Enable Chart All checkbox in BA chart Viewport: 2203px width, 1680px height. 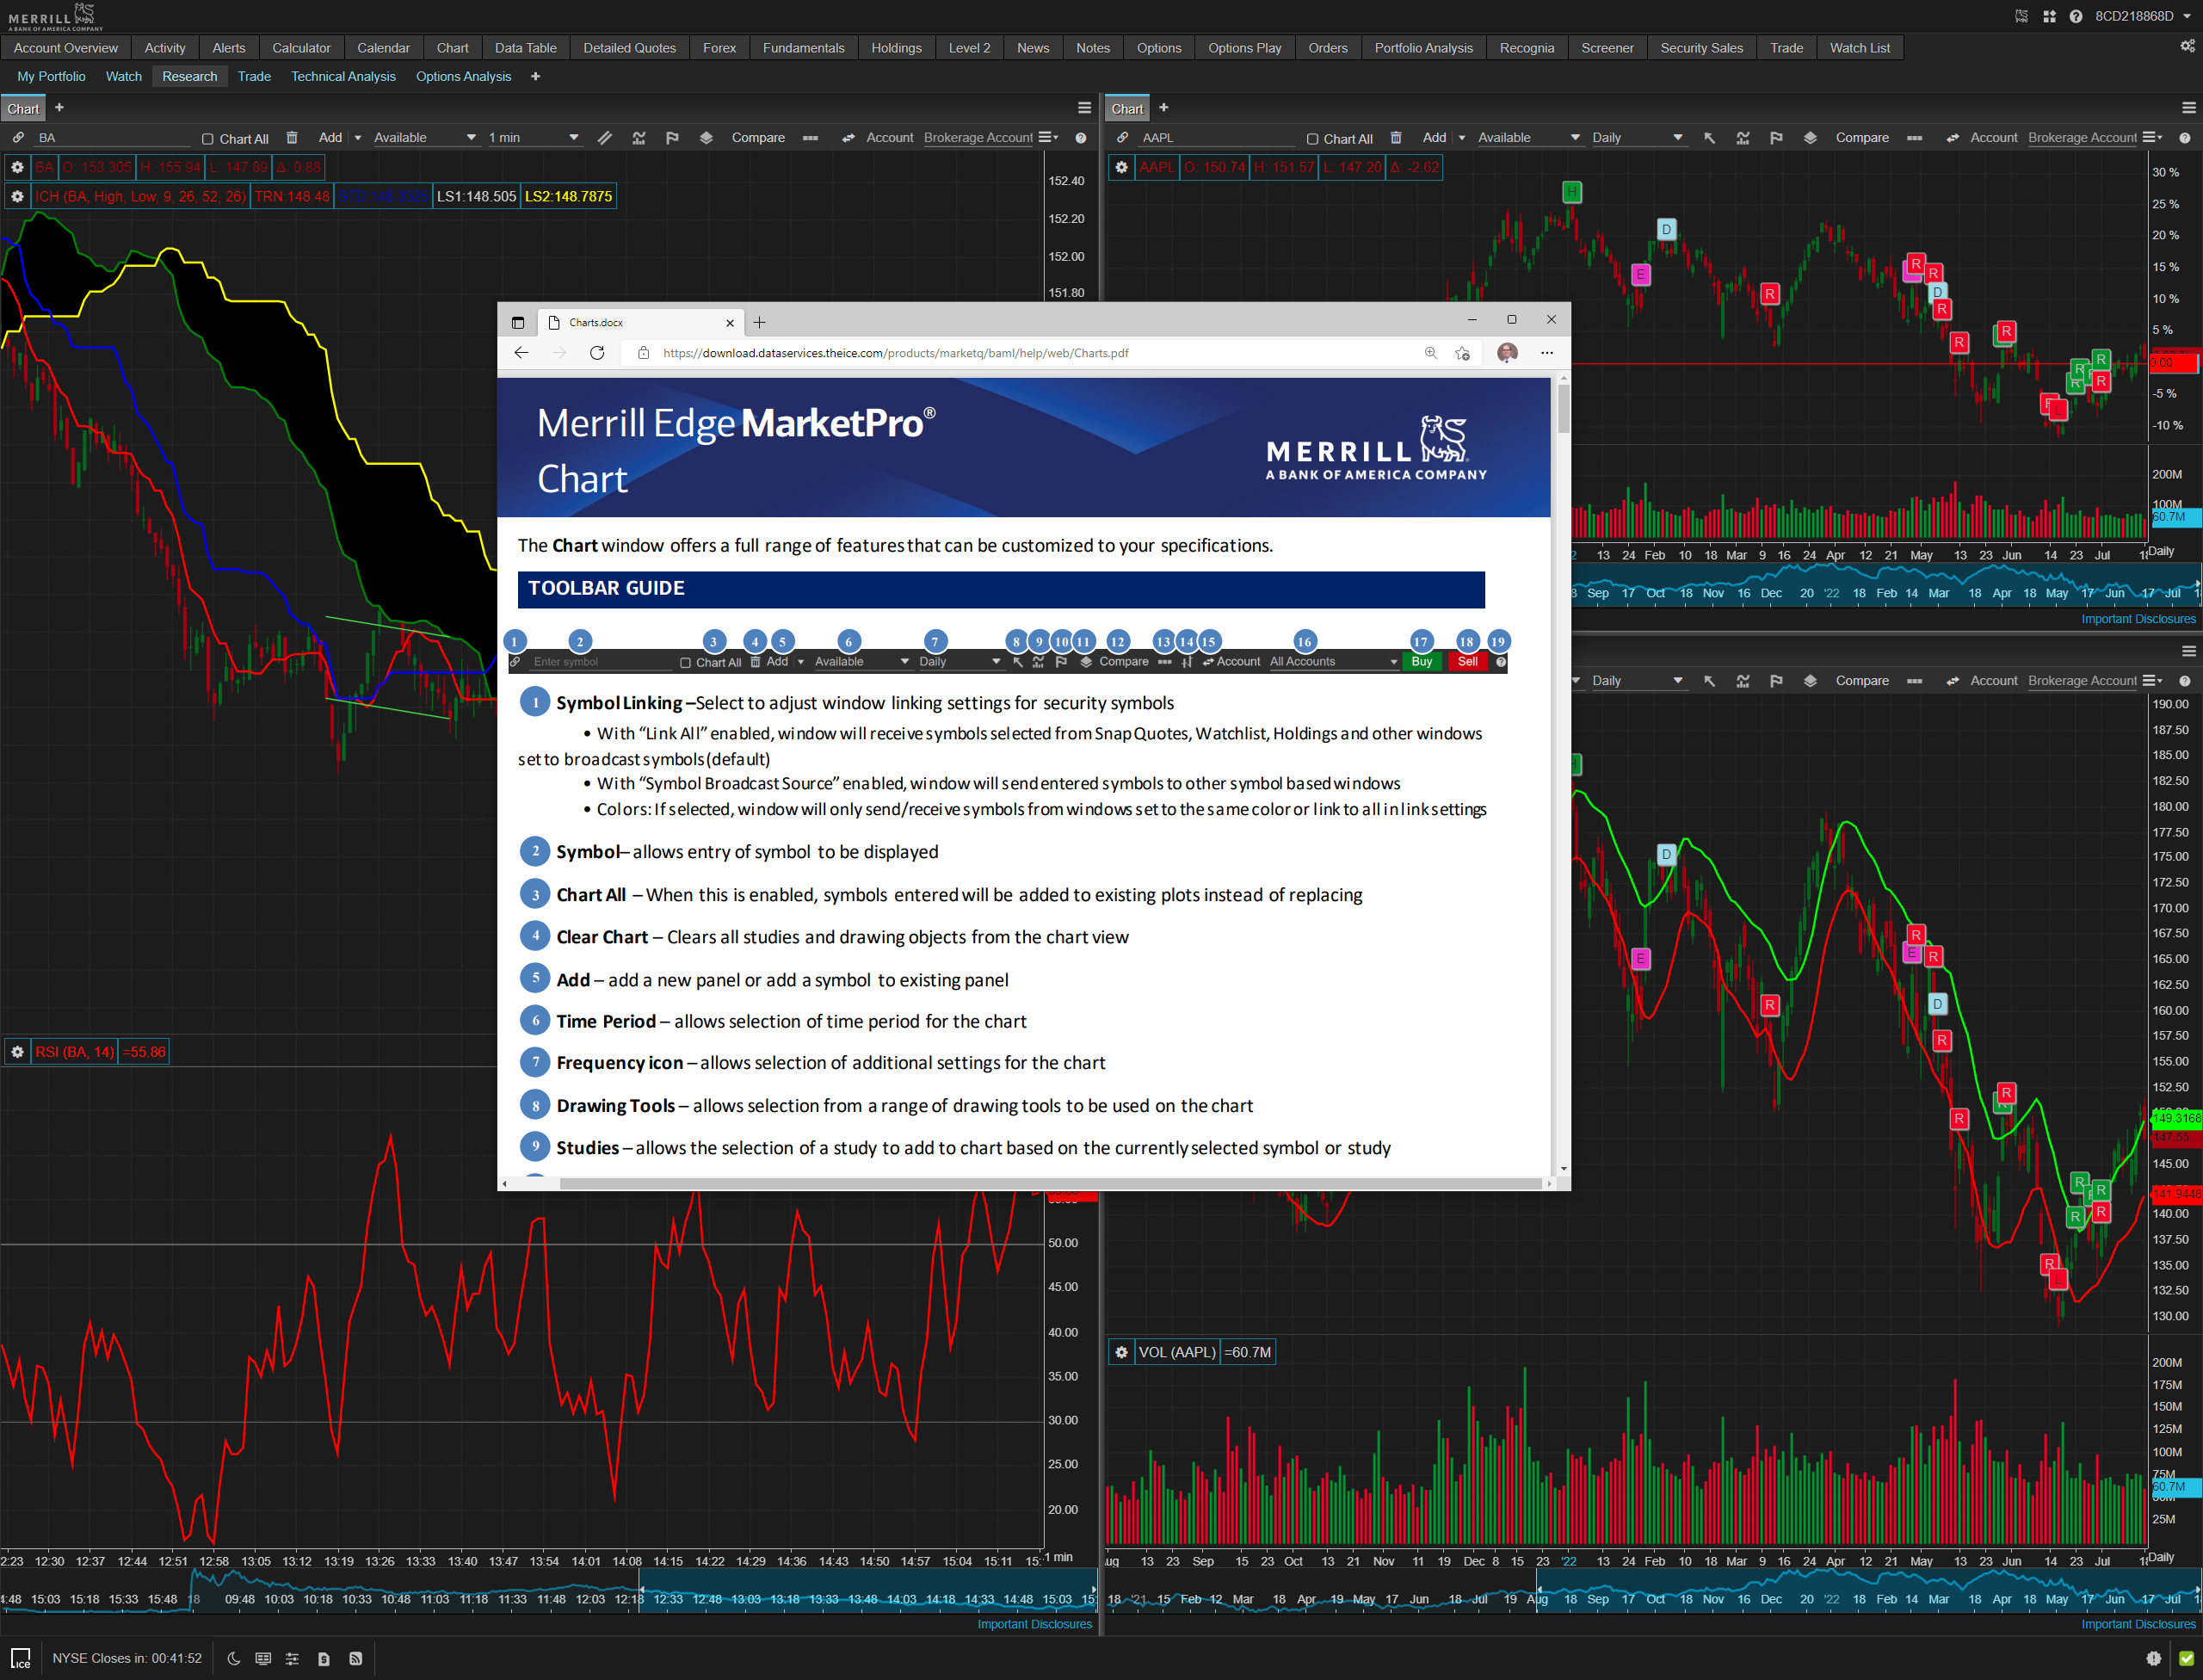[207, 139]
